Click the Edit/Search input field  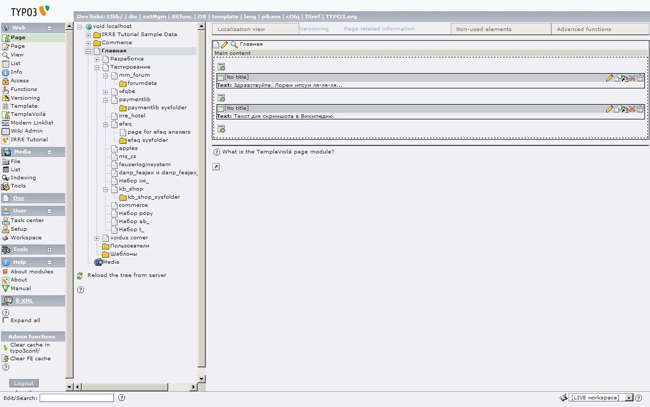[x=77, y=398]
